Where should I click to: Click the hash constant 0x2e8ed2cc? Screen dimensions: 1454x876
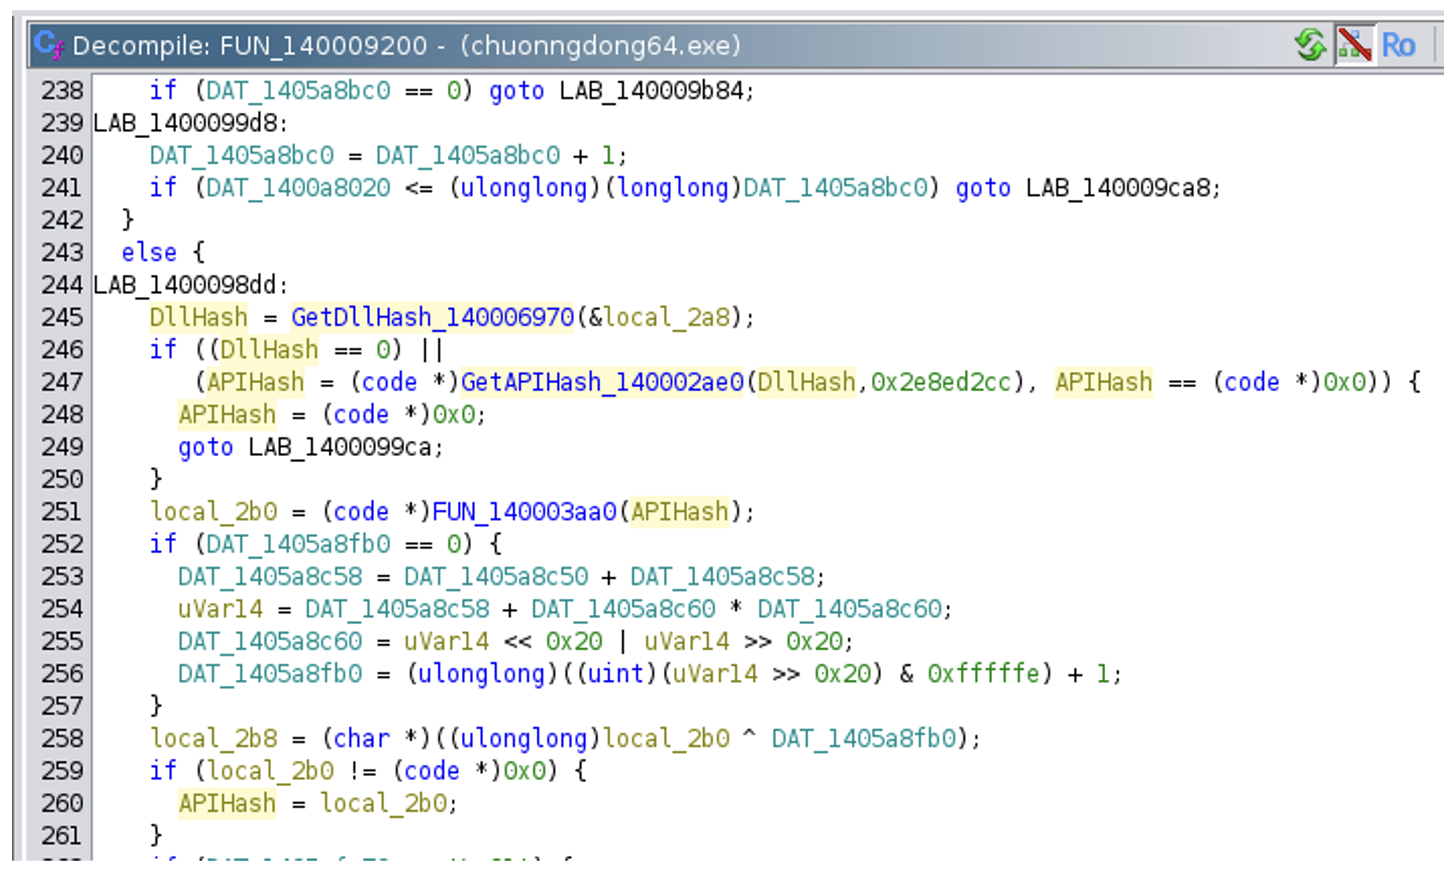[940, 382]
